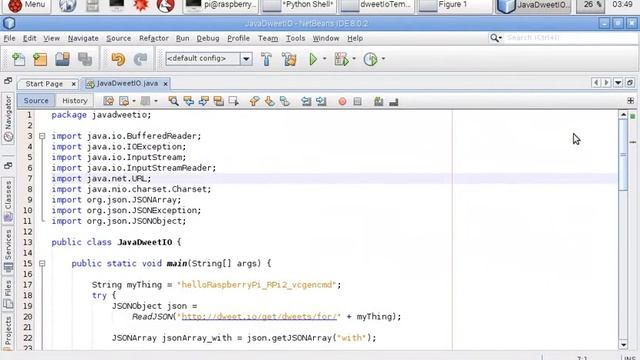The height and width of the screenshot is (360, 640).
Task: Show opened documents list arrow
Action: point(618,83)
